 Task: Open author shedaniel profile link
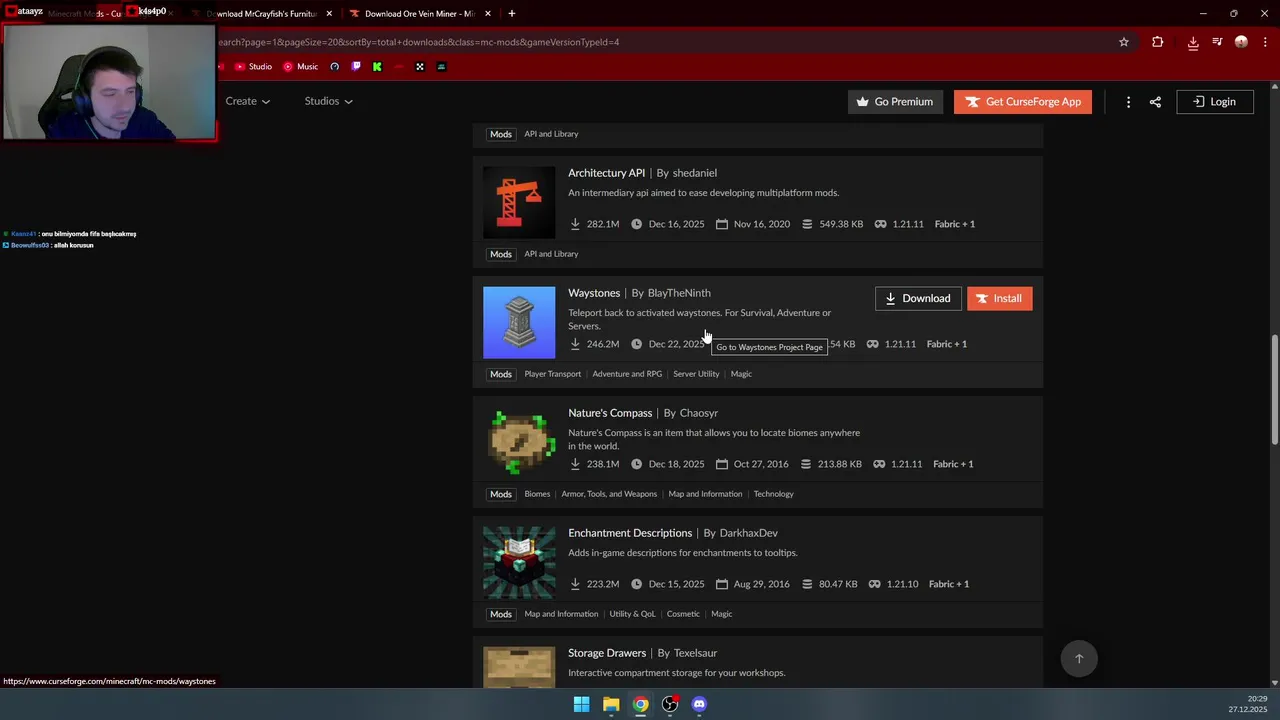click(695, 173)
